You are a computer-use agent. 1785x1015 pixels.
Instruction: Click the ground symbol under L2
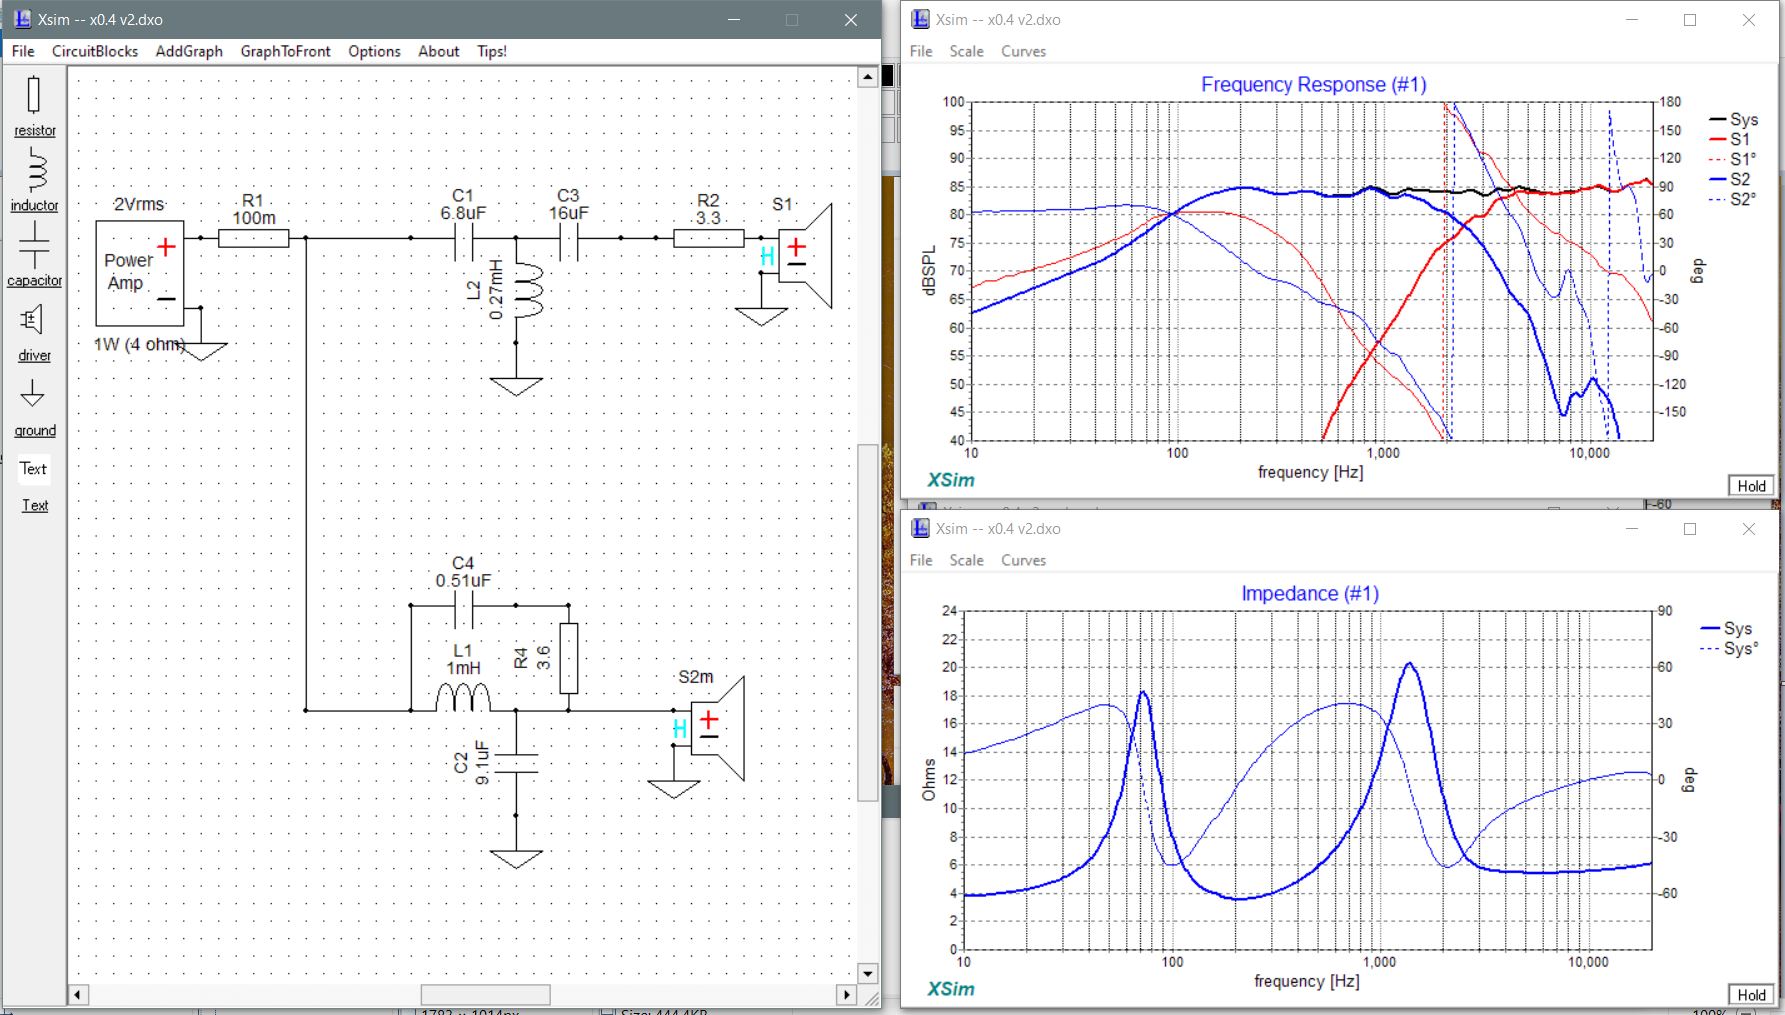click(x=516, y=386)
